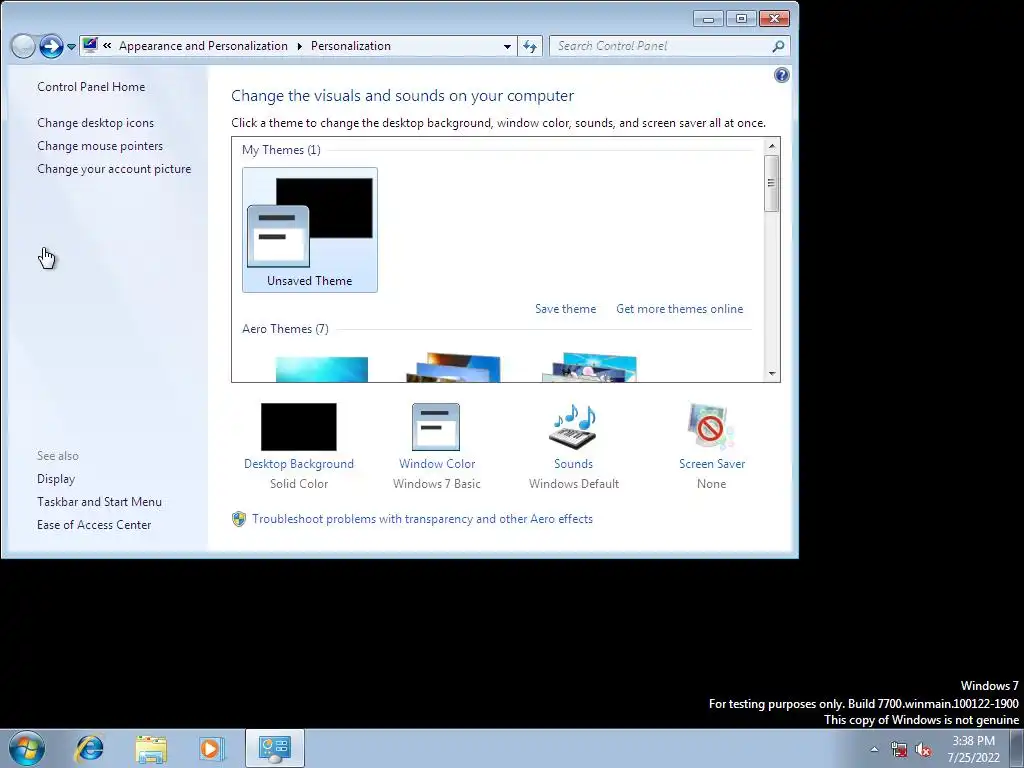Click the shield icon beside Troubleshoot link

click(239, 519)
